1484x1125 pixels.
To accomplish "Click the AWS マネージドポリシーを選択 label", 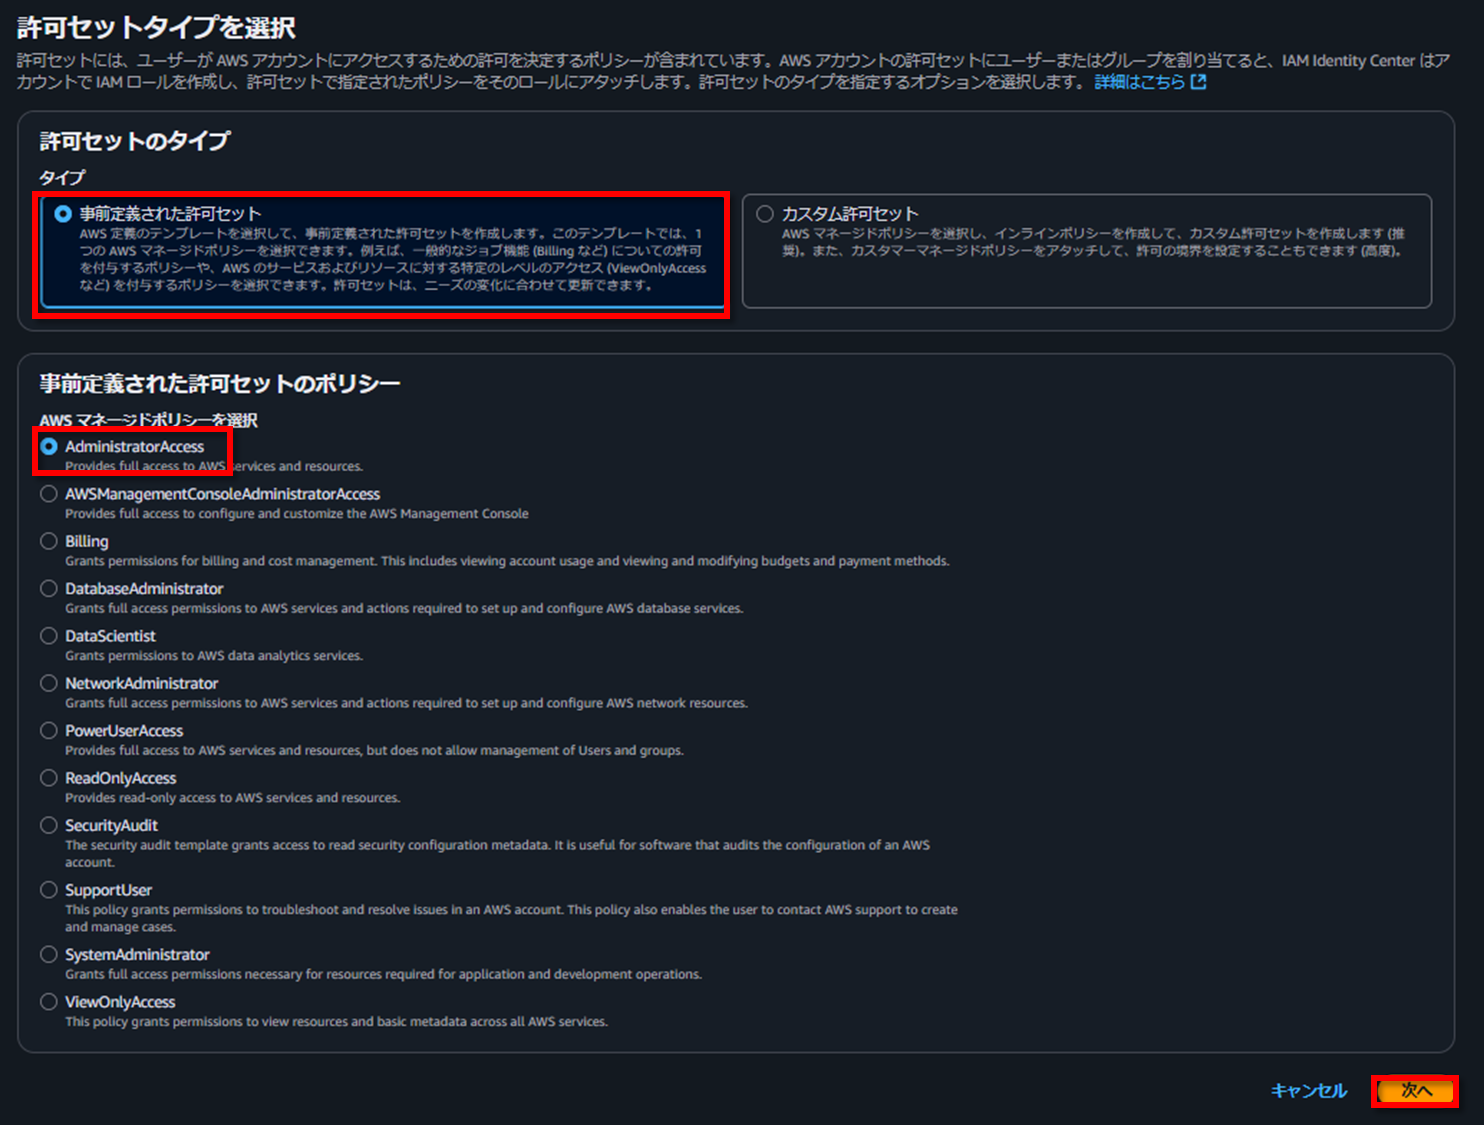I will (148, 420).
